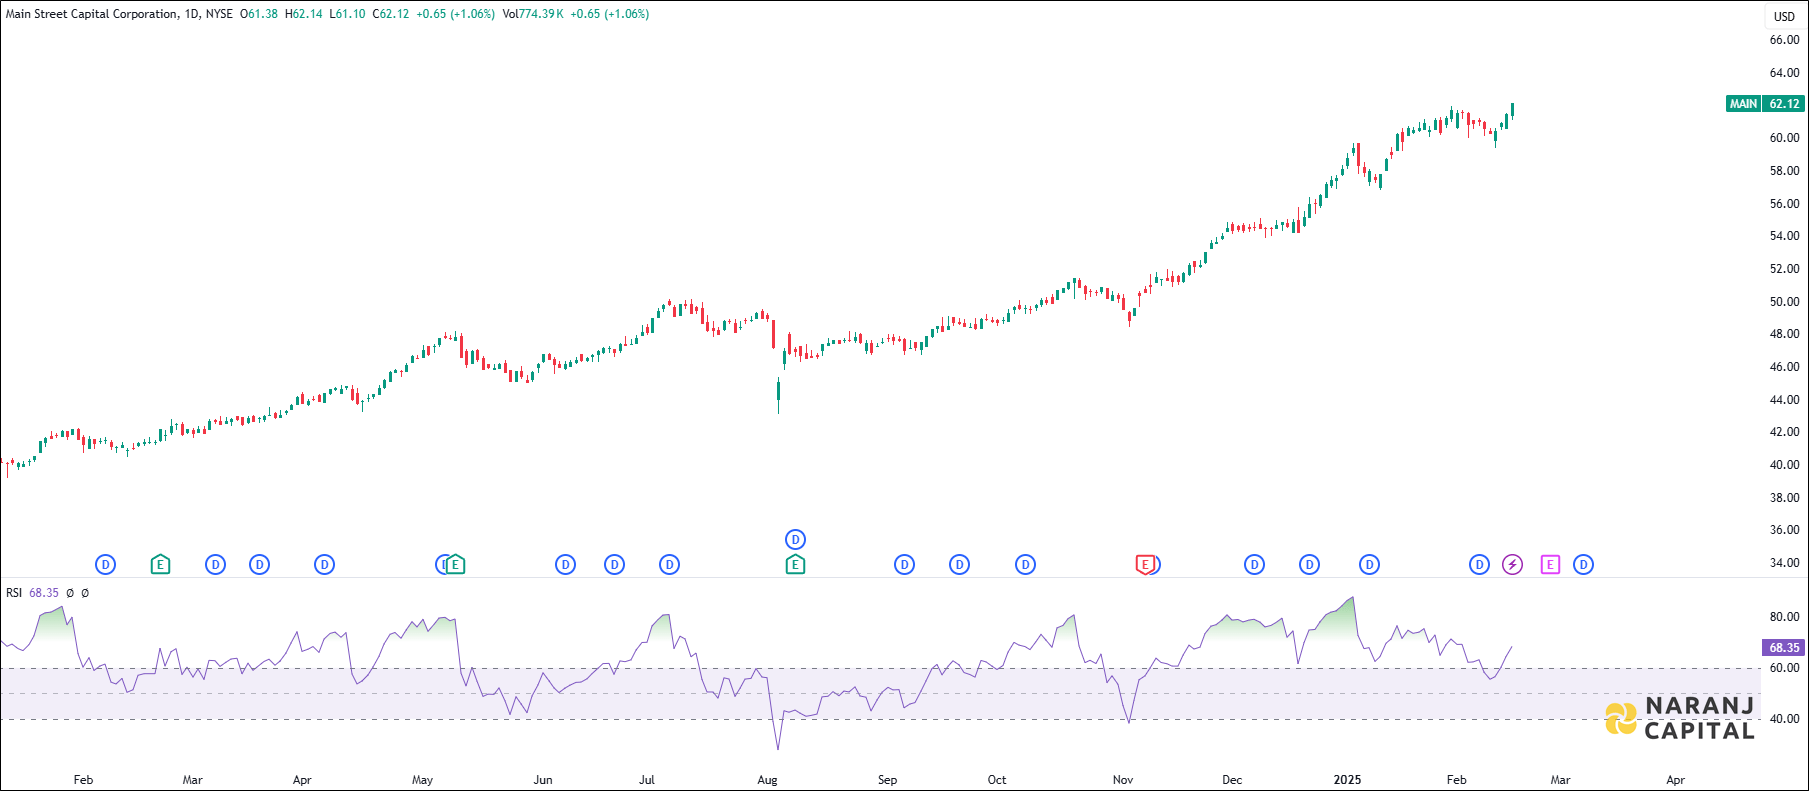Click the dividend marker in late March 2024
This screenshot has width=1809, height=791.
point(259,565)
